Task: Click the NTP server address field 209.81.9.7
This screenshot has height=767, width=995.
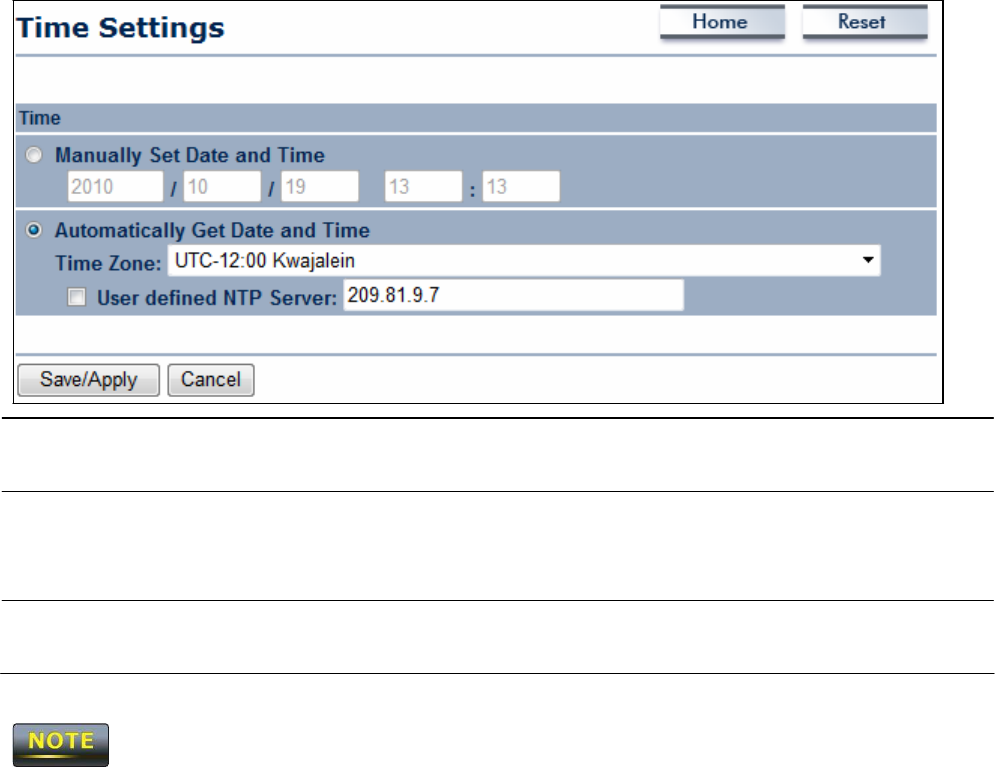Action: point(513,295)
